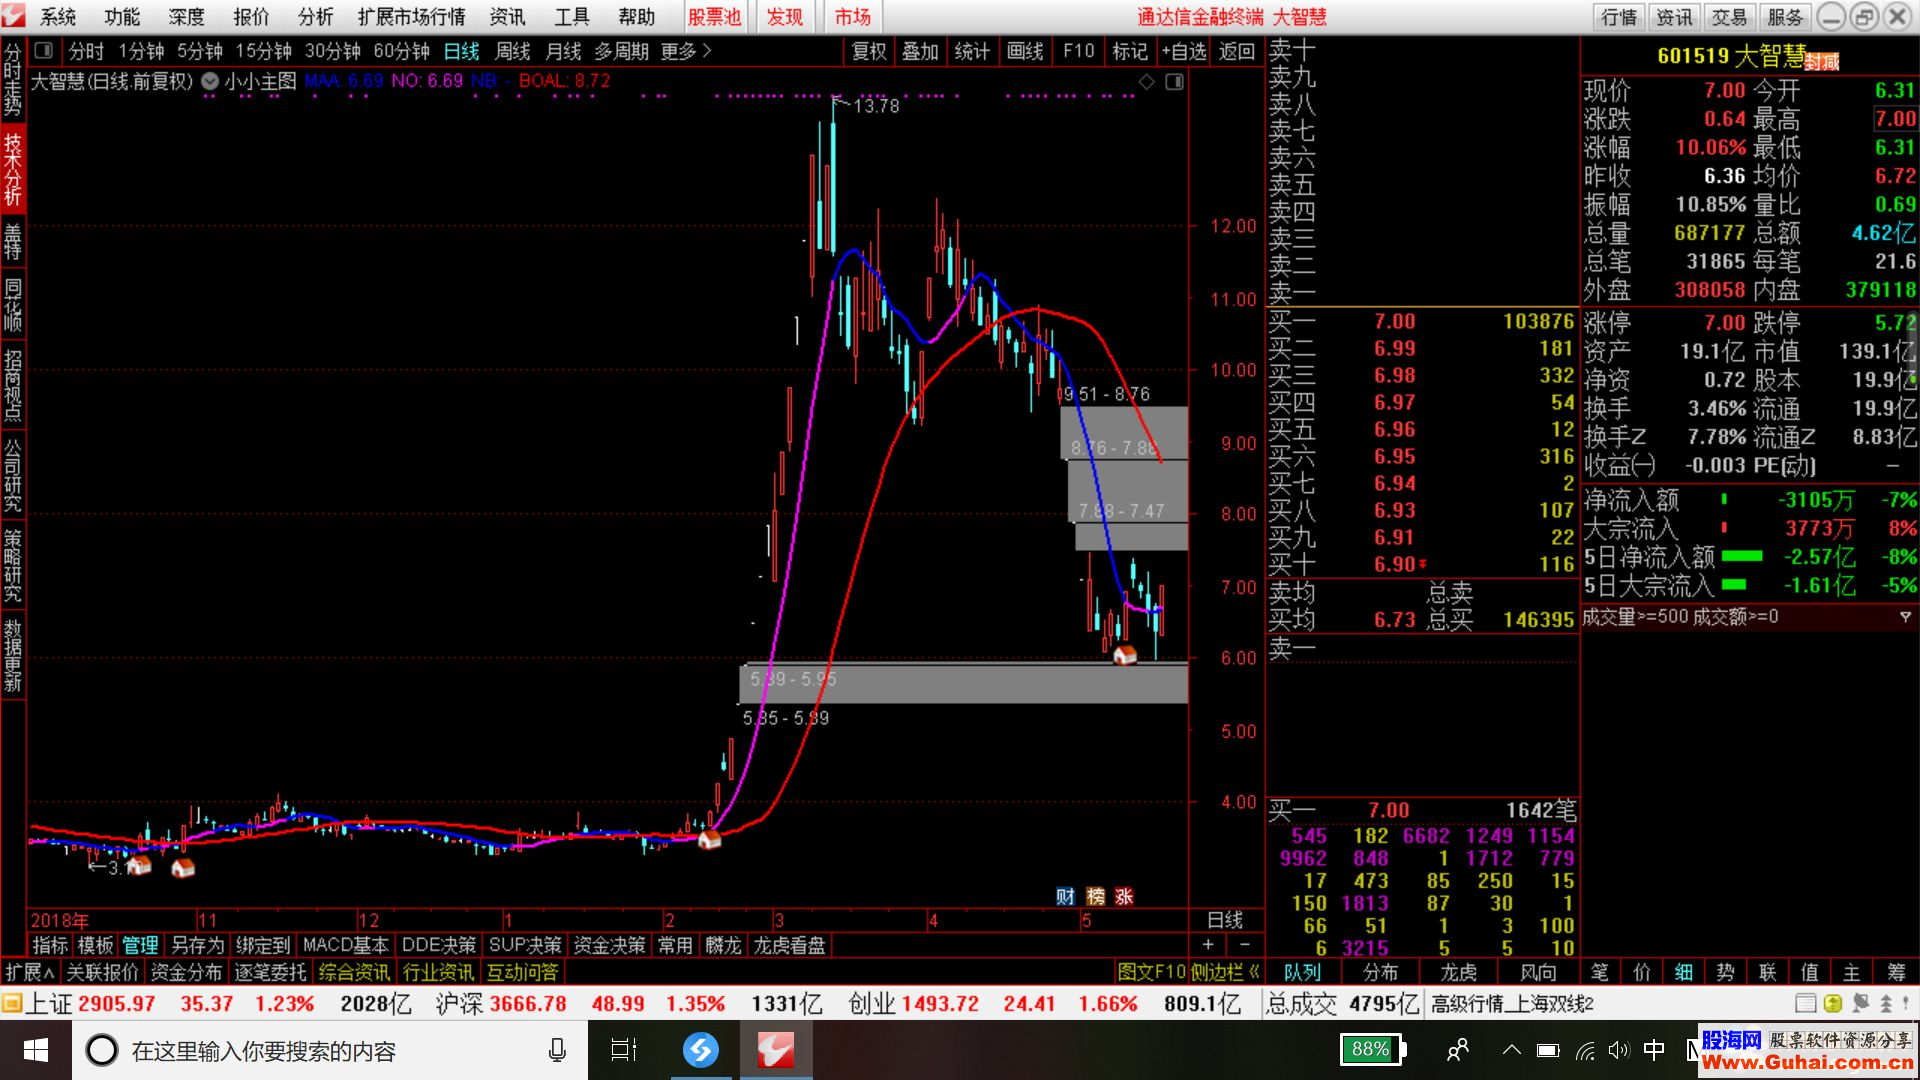Click the 财 finance marker icon
The width and height of the screenshot is (1920, 1080).
(1065, 896)
